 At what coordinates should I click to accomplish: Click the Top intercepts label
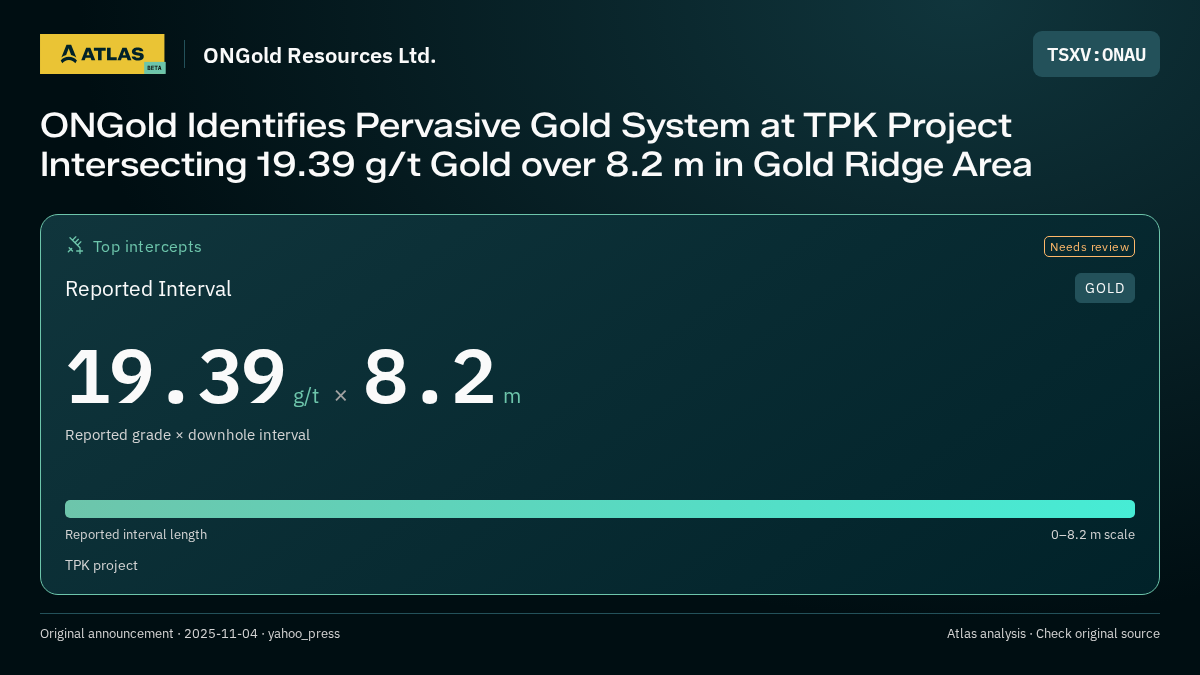pos(147,246)
